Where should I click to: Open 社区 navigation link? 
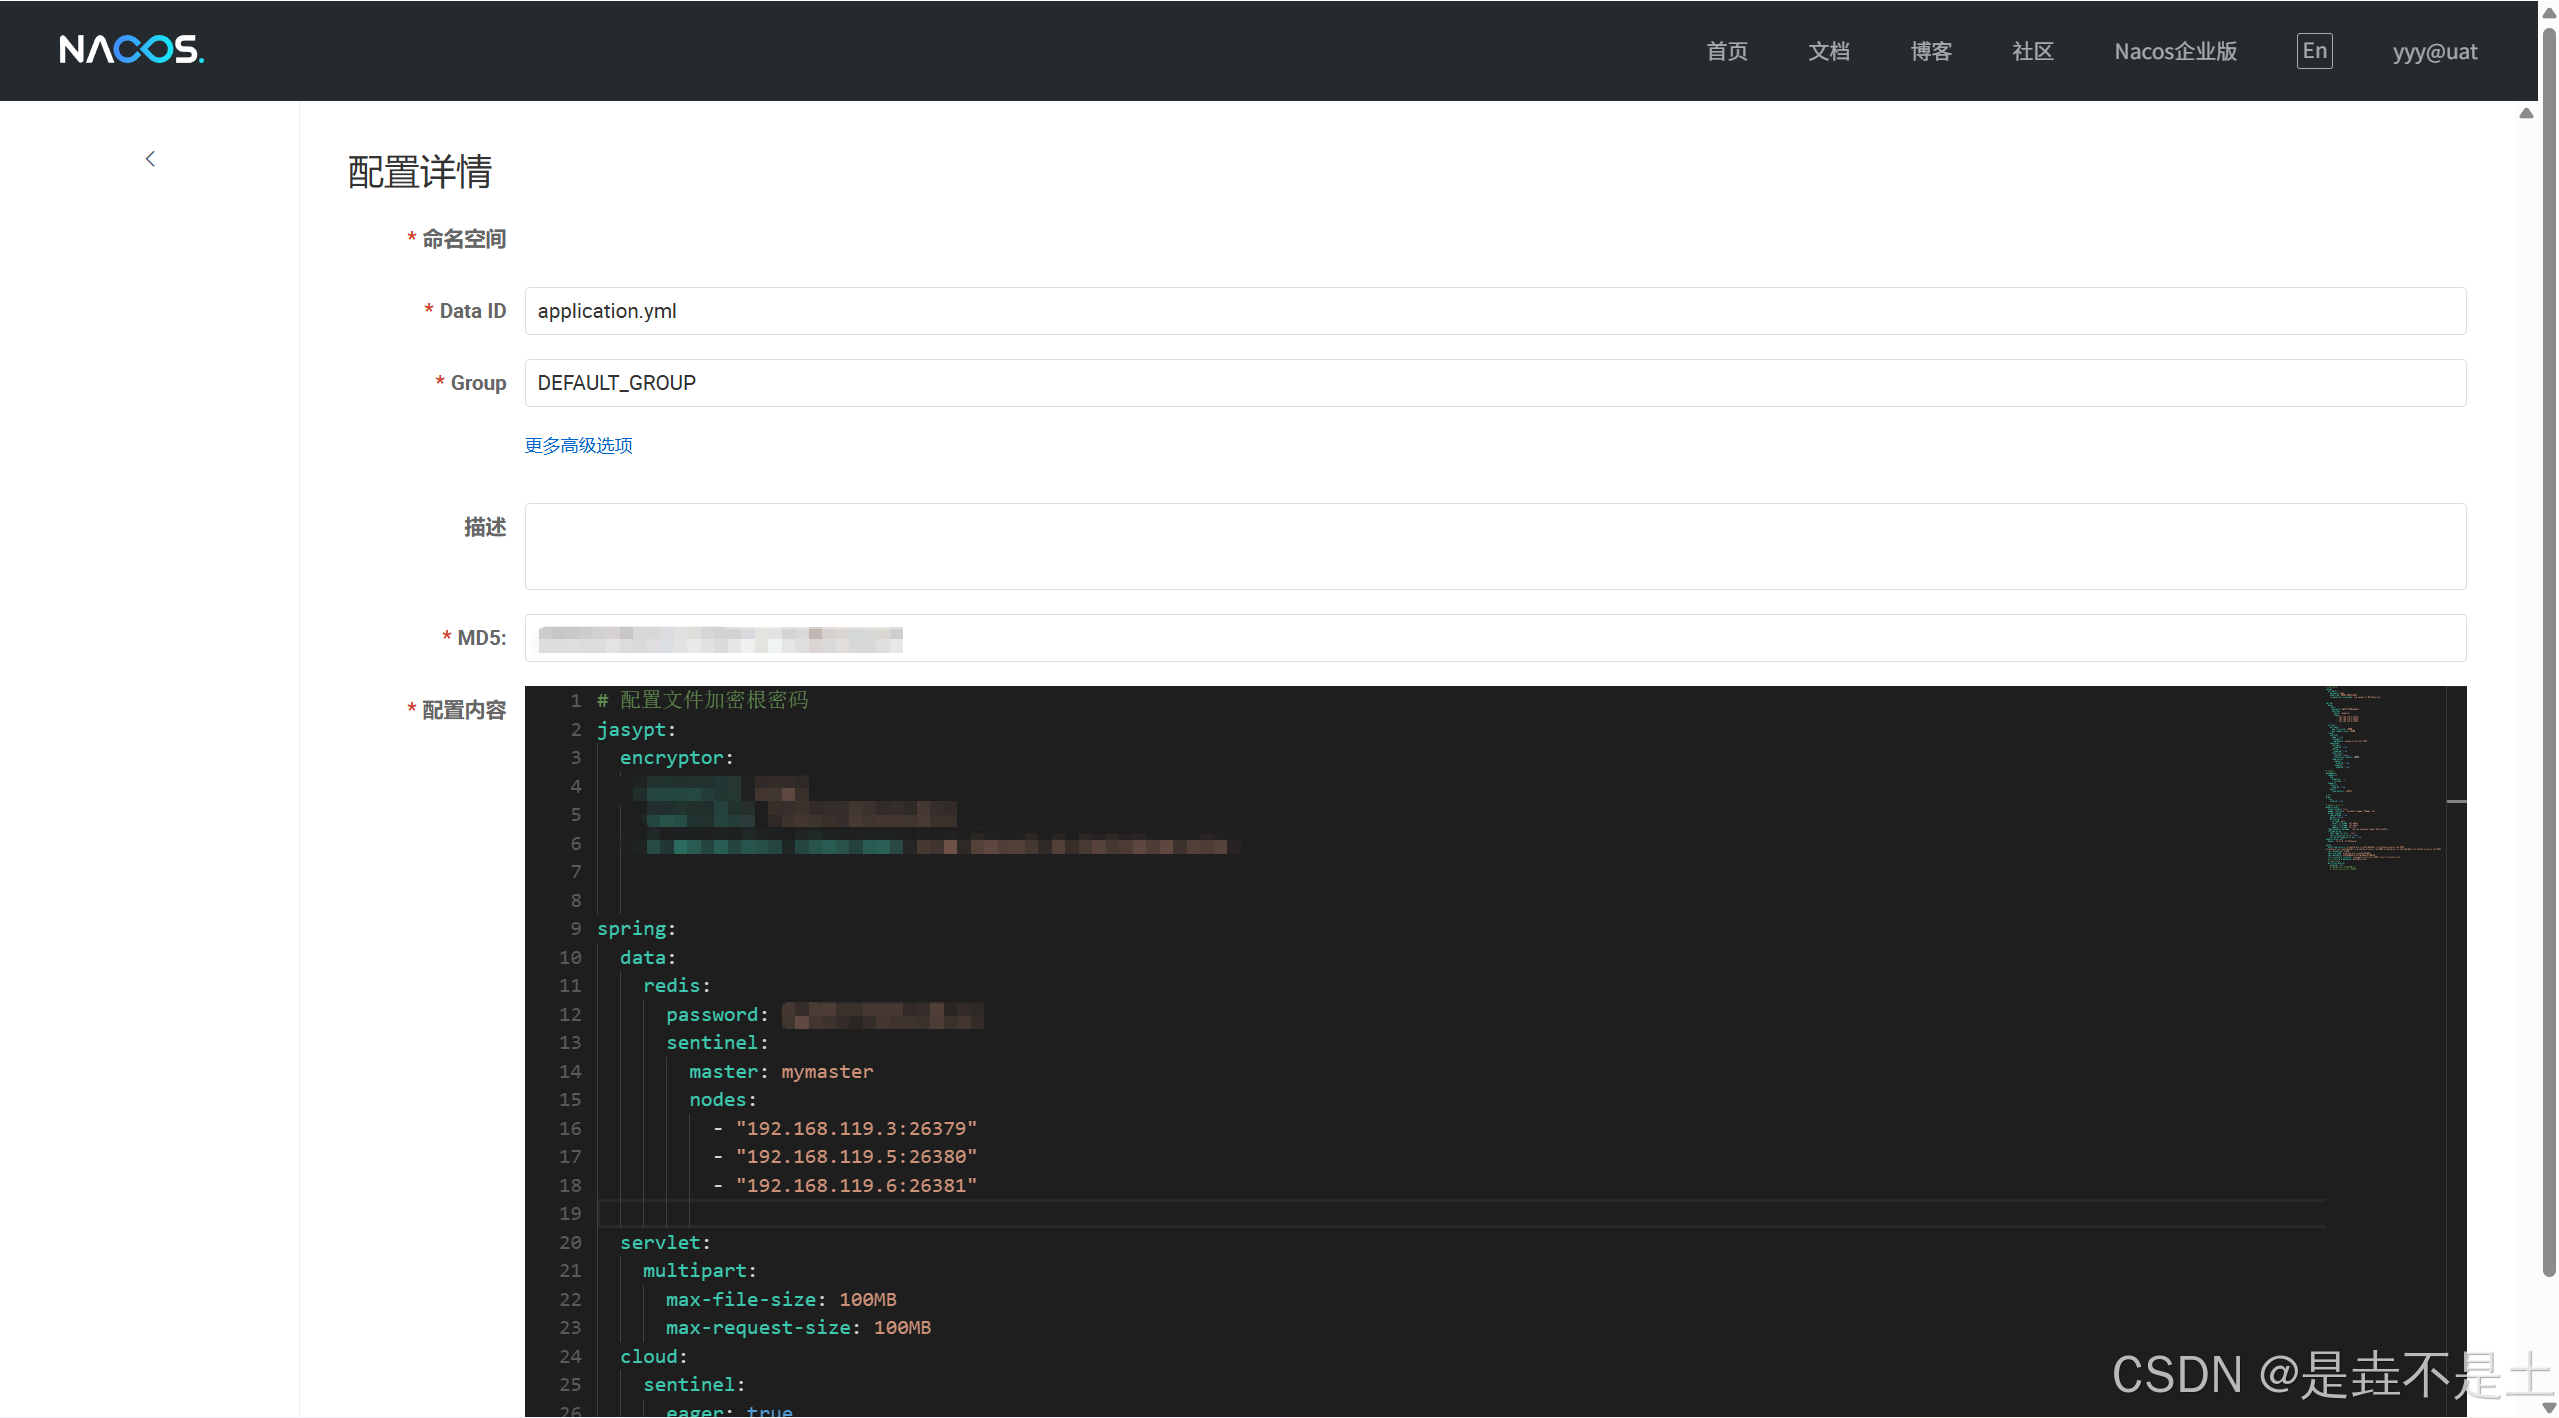pos(2032,52)
